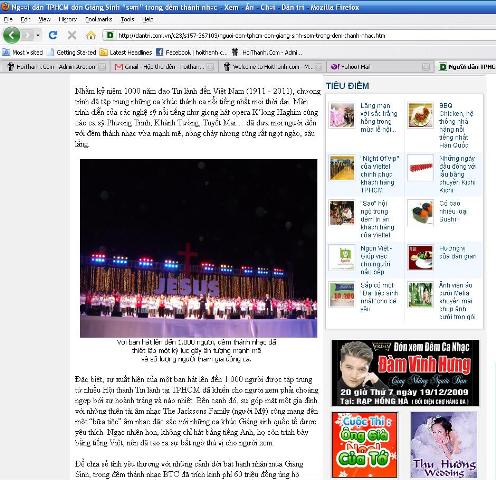Click the Forward navigation arrow
The width and height of the screenshot is (496, 480).
pyautogui.click(x=28, y=35)
